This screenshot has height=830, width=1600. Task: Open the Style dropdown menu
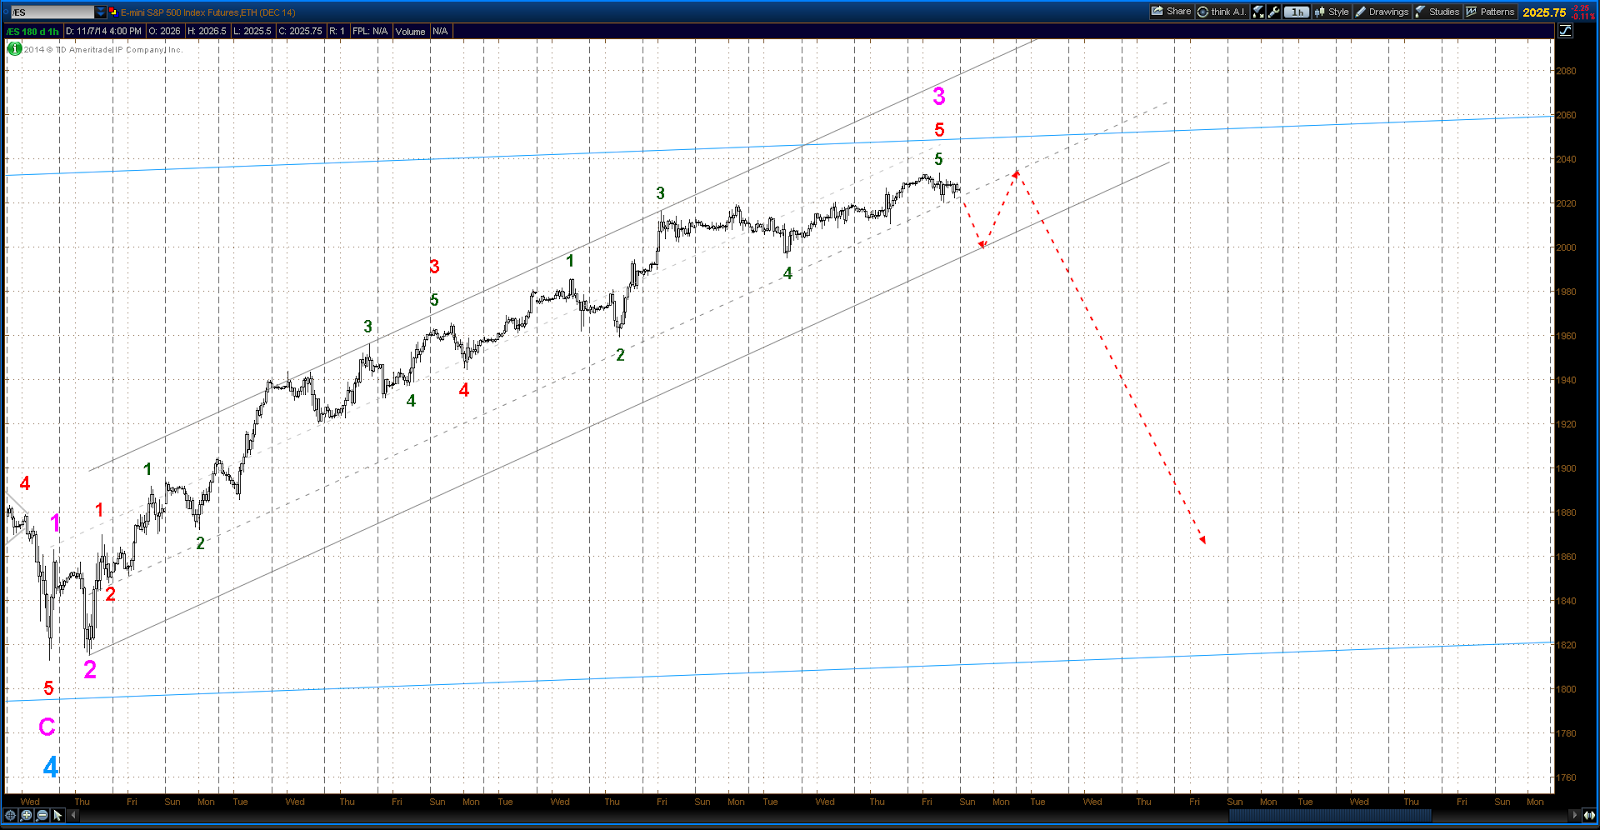1331,12
